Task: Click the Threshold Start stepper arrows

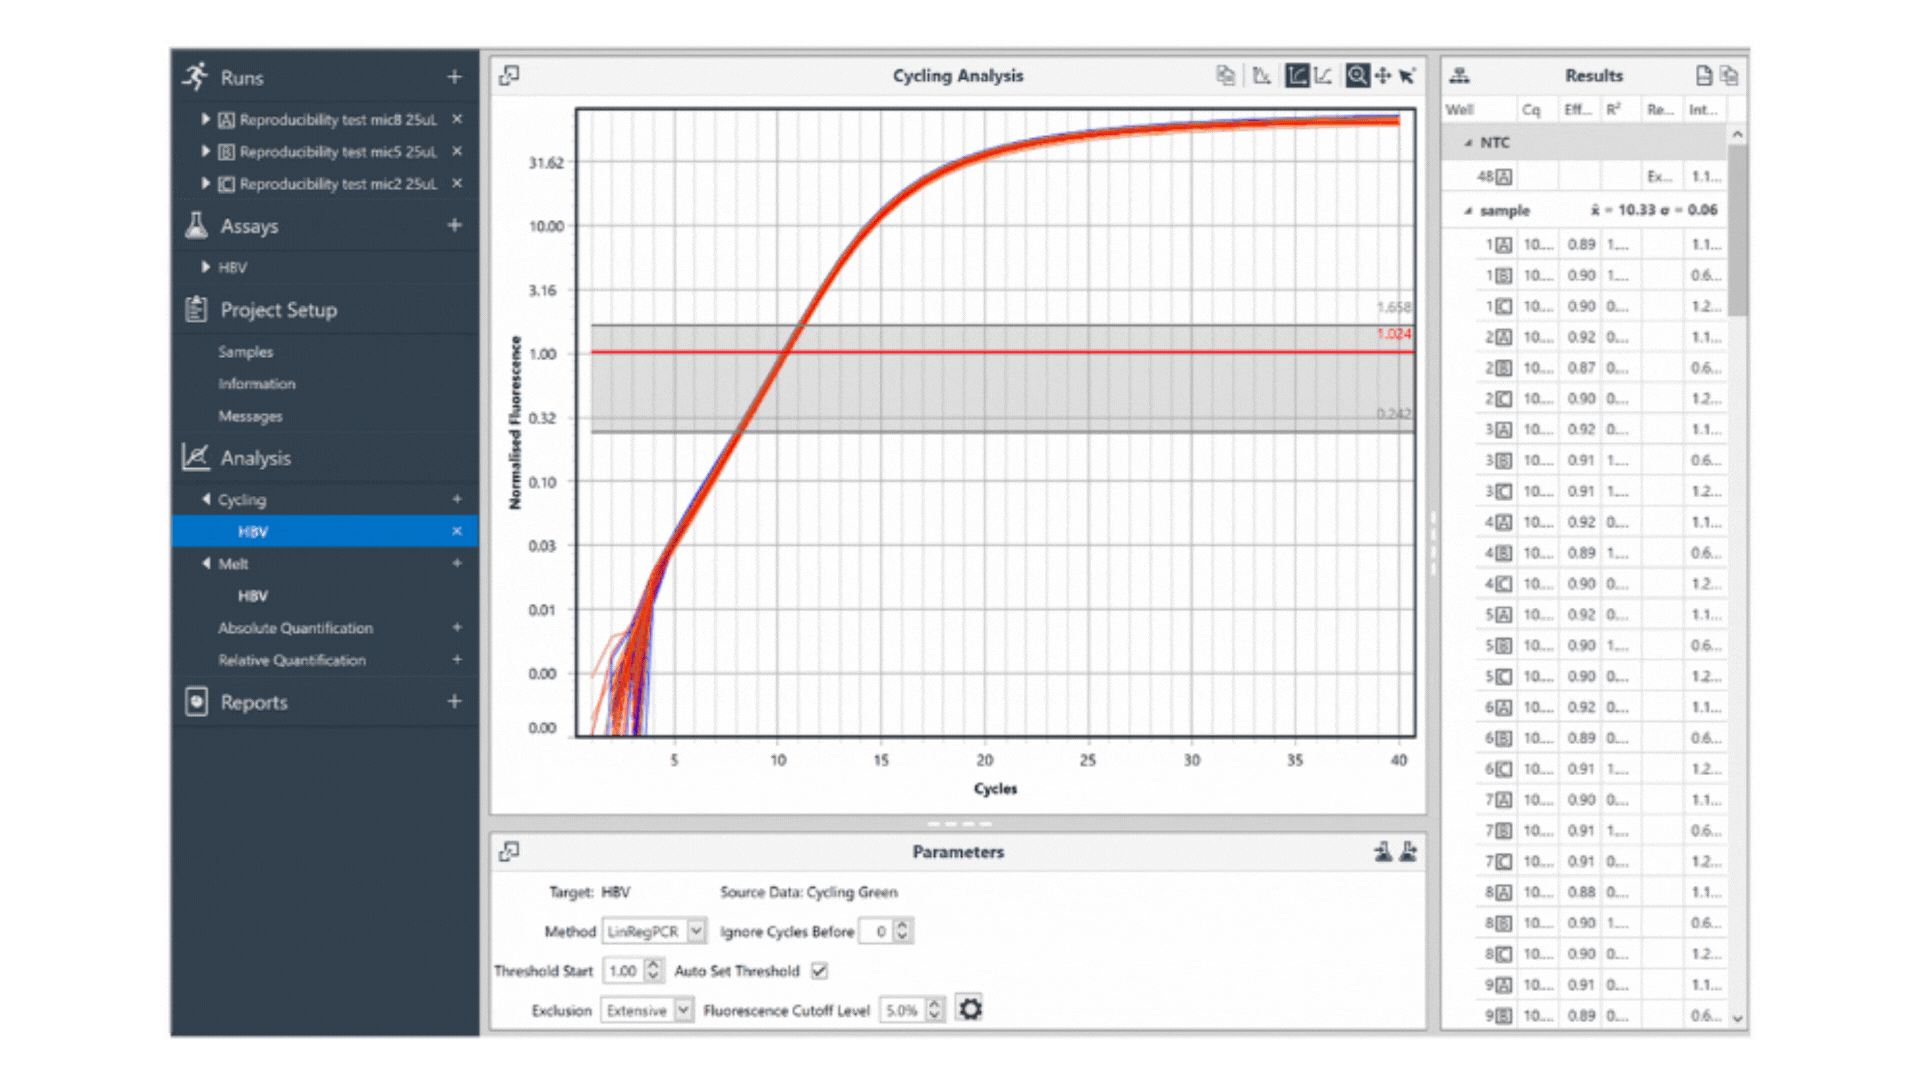Action: click(653, 970)
